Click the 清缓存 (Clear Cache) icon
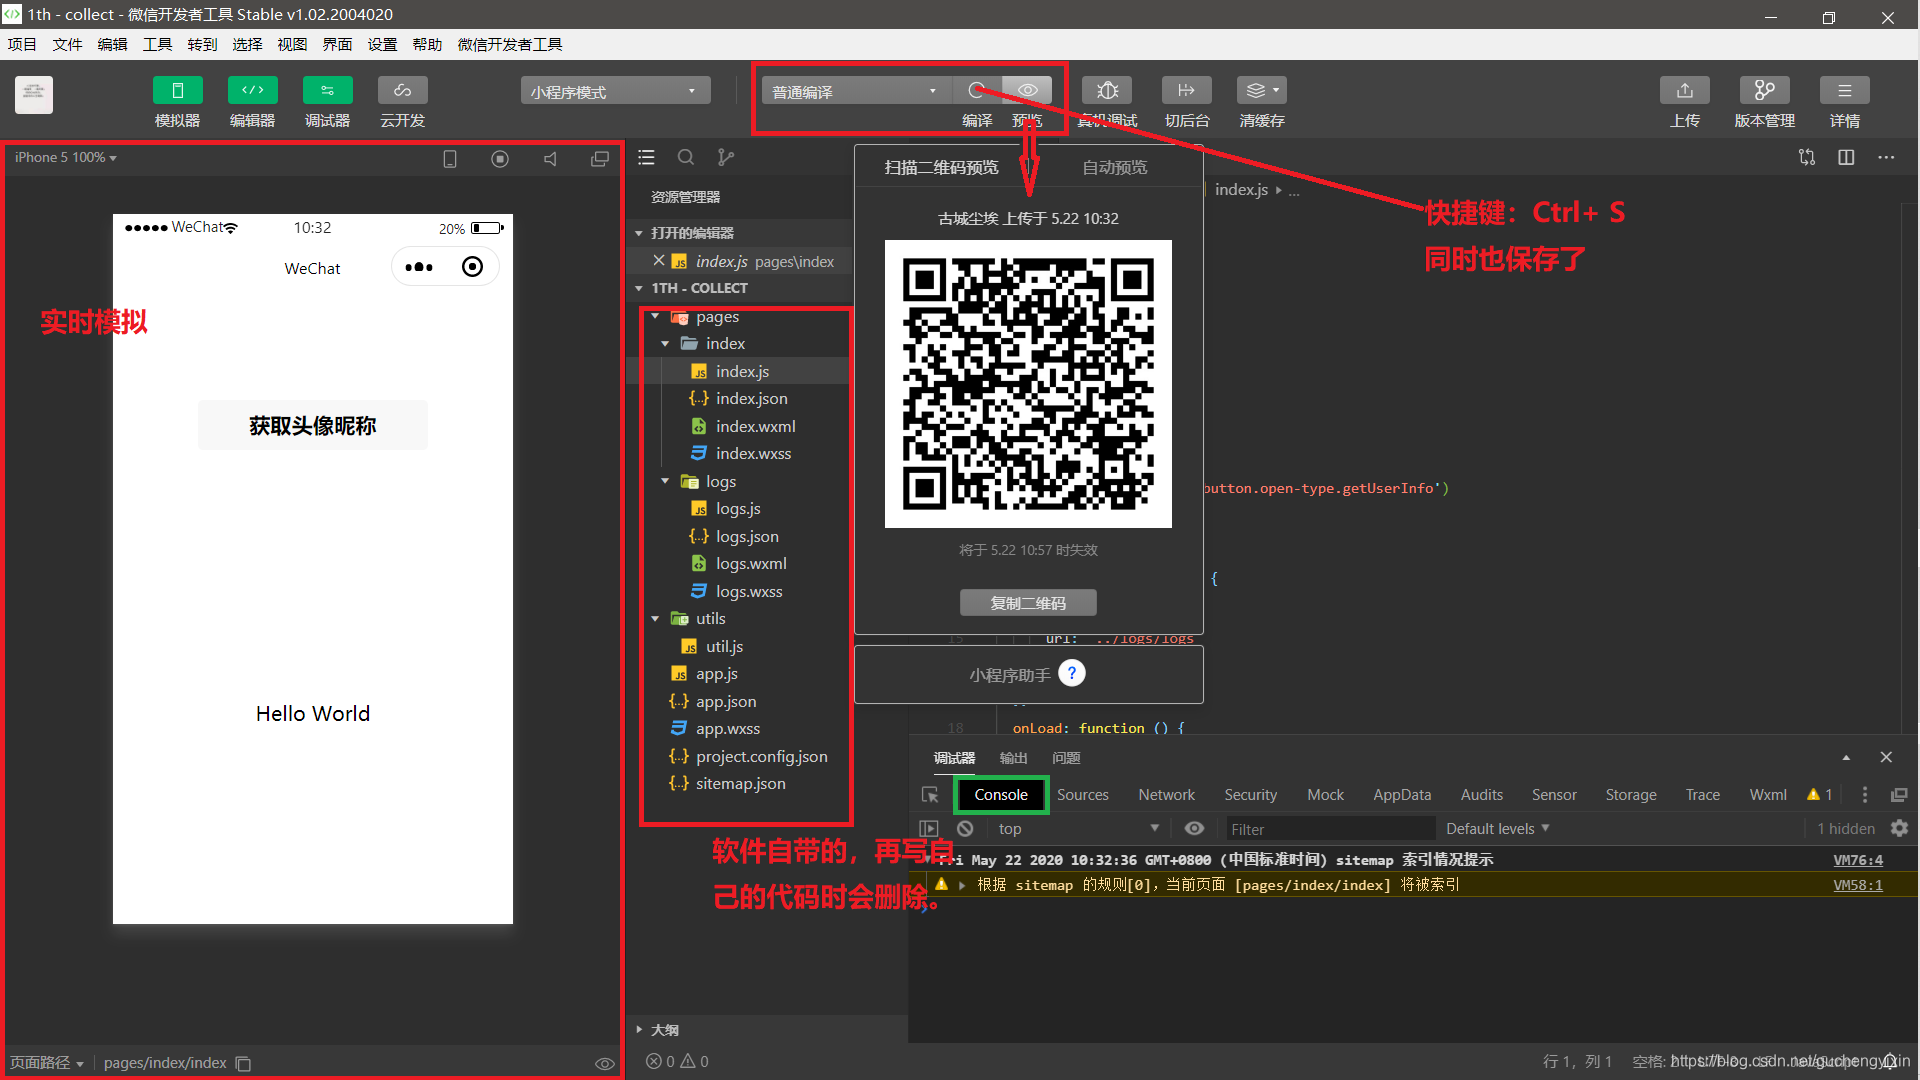Image resolution: width=1920 pixels, height=1080 pixels. (x=1259, y=90)
